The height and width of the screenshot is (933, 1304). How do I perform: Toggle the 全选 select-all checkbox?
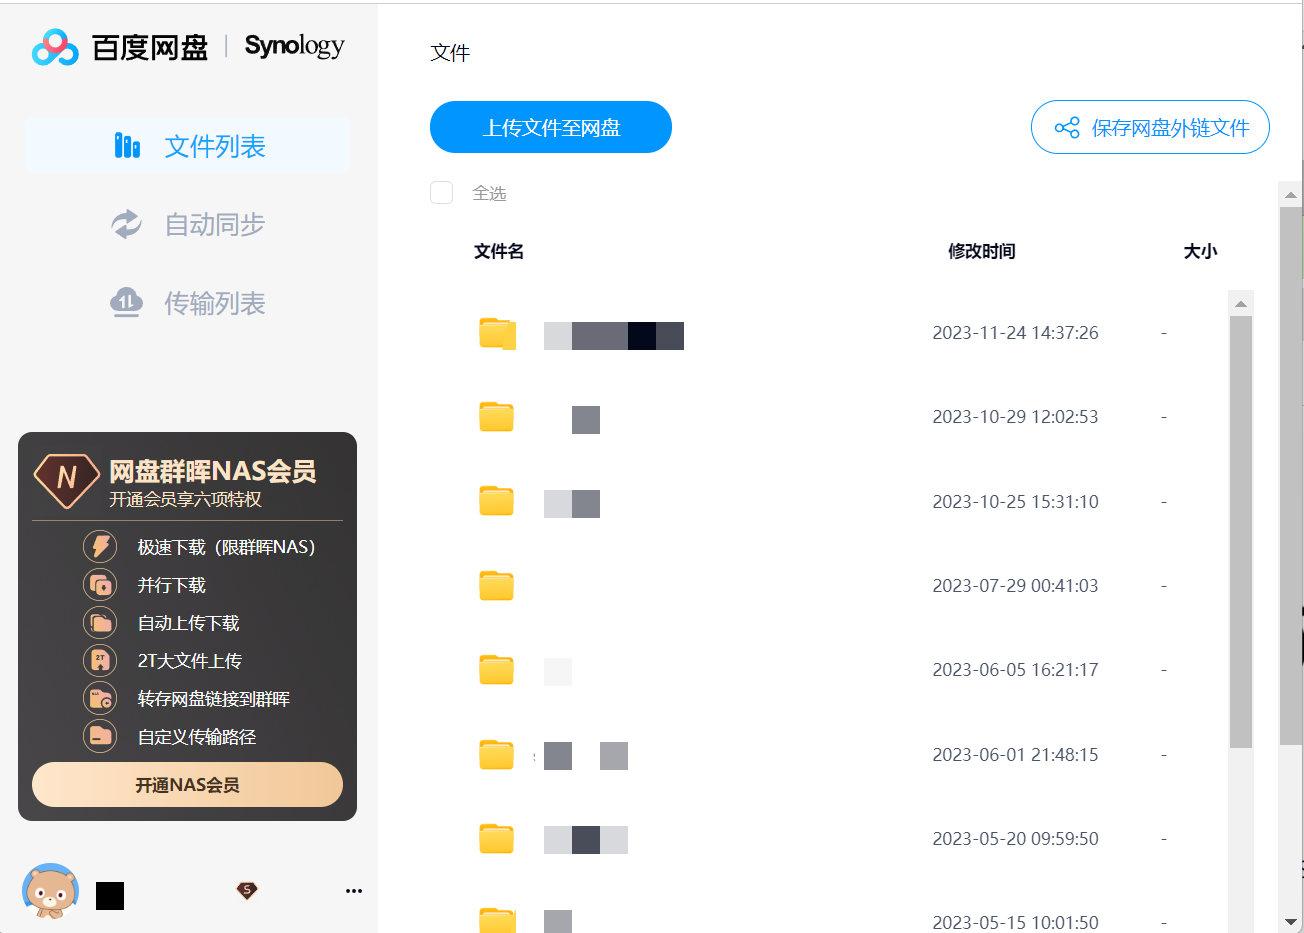(442, 193)
